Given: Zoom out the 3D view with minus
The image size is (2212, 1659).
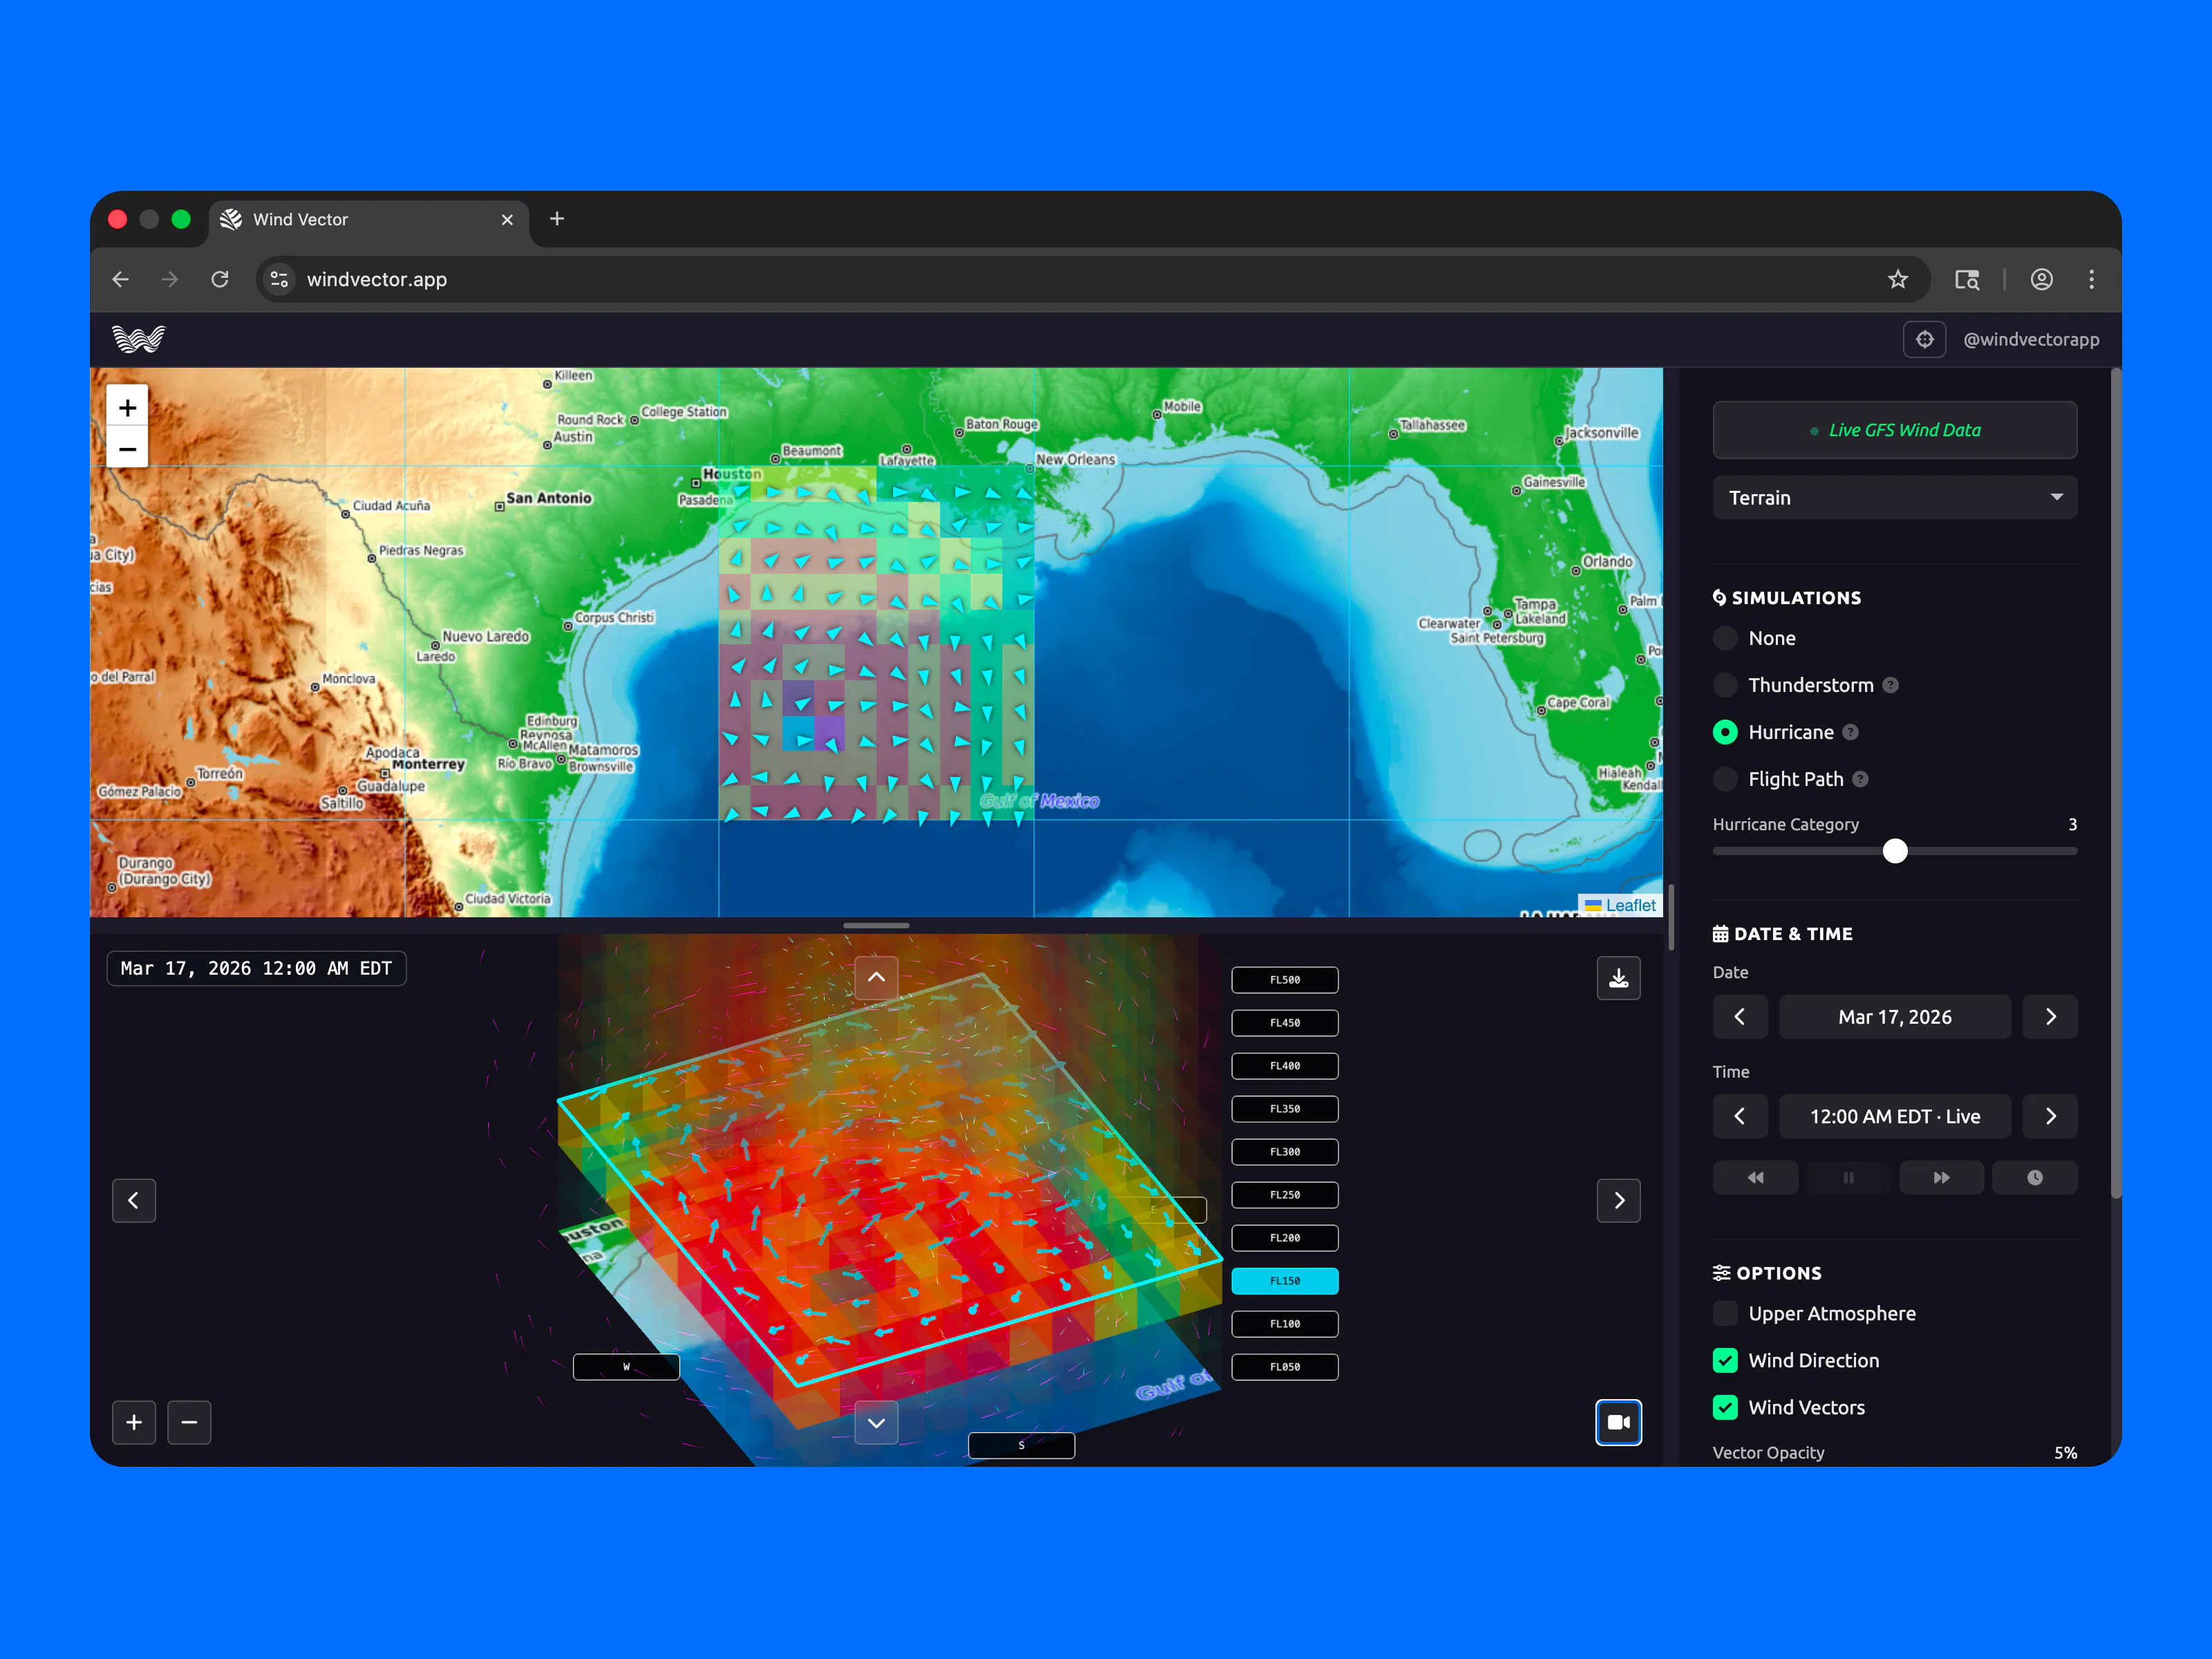Looking at the screenshot, I should 189,1422.
